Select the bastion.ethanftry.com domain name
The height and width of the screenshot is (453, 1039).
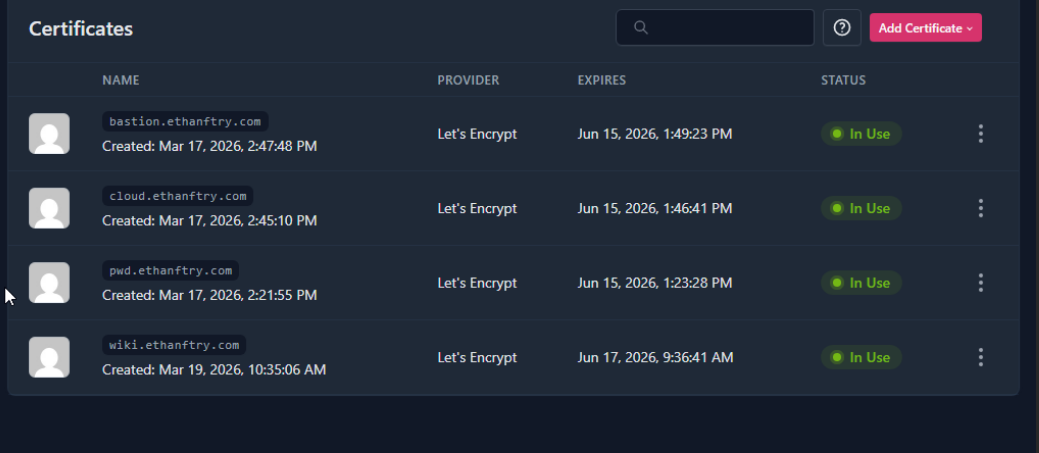point(185,122)
